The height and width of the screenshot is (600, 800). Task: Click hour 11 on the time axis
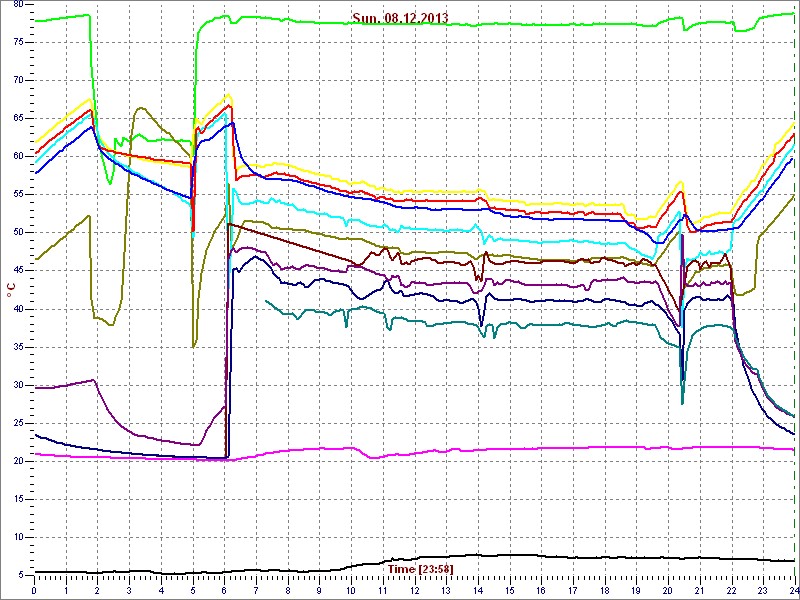click(x=383, y=589)
